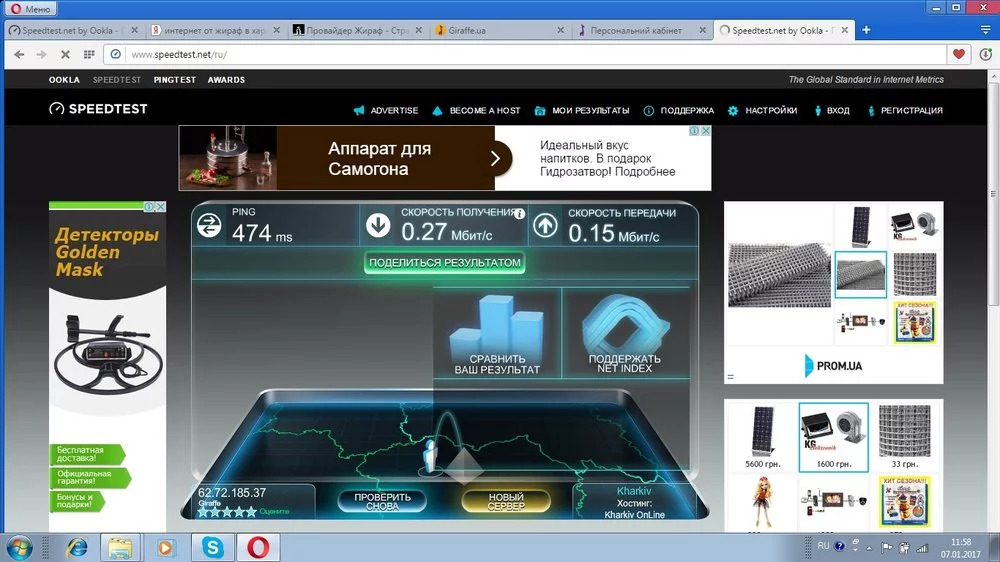Open НАСТРОЙКИ settings page
Viewport: 1000px width, 562px height.
coord(763,110)
